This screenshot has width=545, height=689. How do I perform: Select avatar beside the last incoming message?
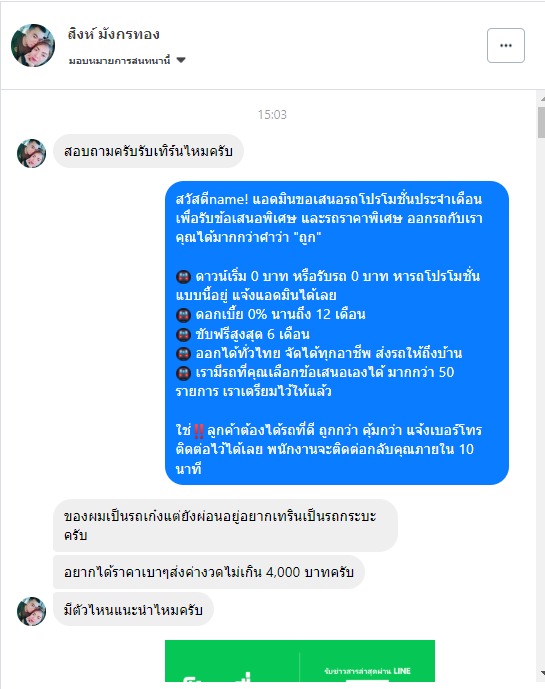pos(31,611)
